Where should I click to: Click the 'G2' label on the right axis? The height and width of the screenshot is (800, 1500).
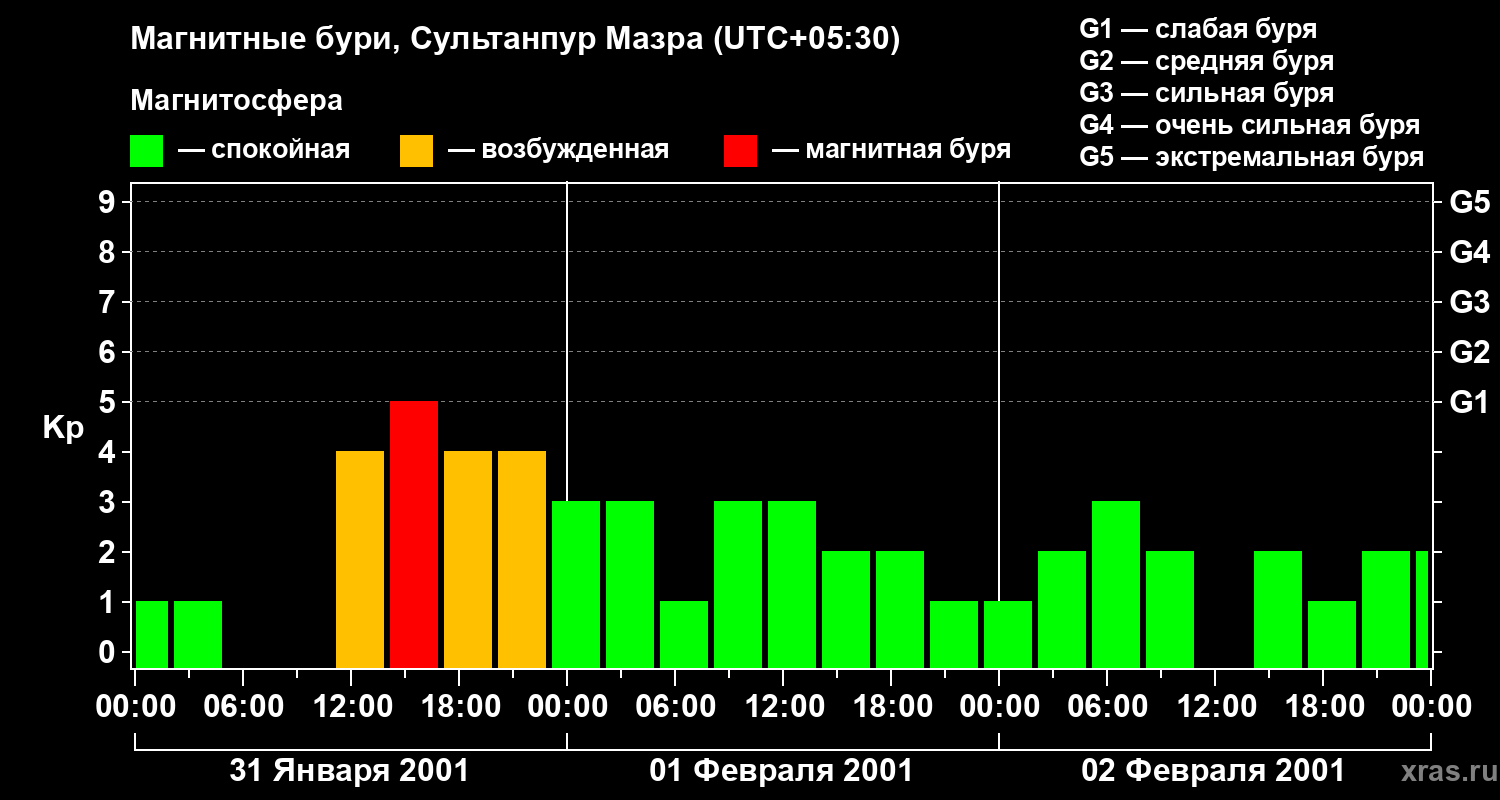click(x=1469, y=352)
